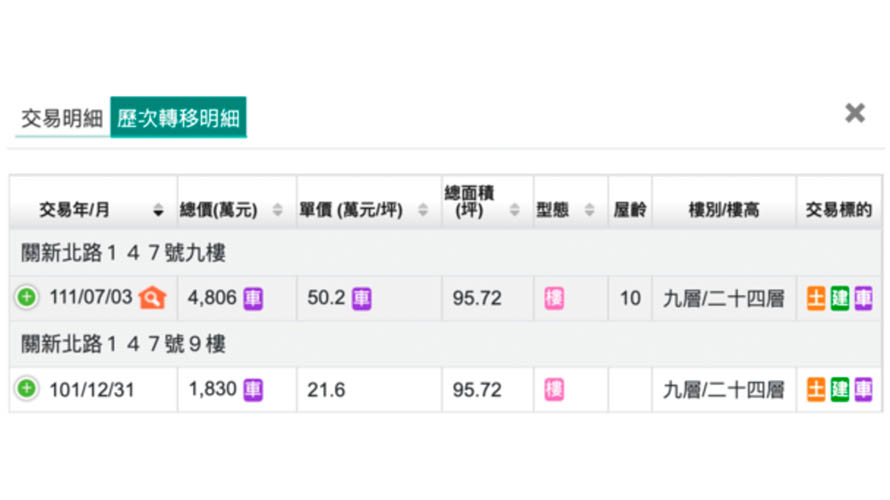Click orange 土 badge in 111/07/03 row
Image resolution: width=890 pixels, height=500 pixels.
point(816,298)
